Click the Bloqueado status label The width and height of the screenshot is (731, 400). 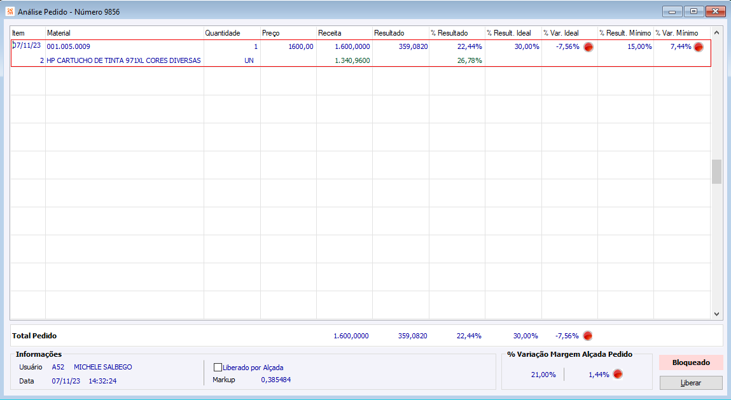click(x=691, y=362)
